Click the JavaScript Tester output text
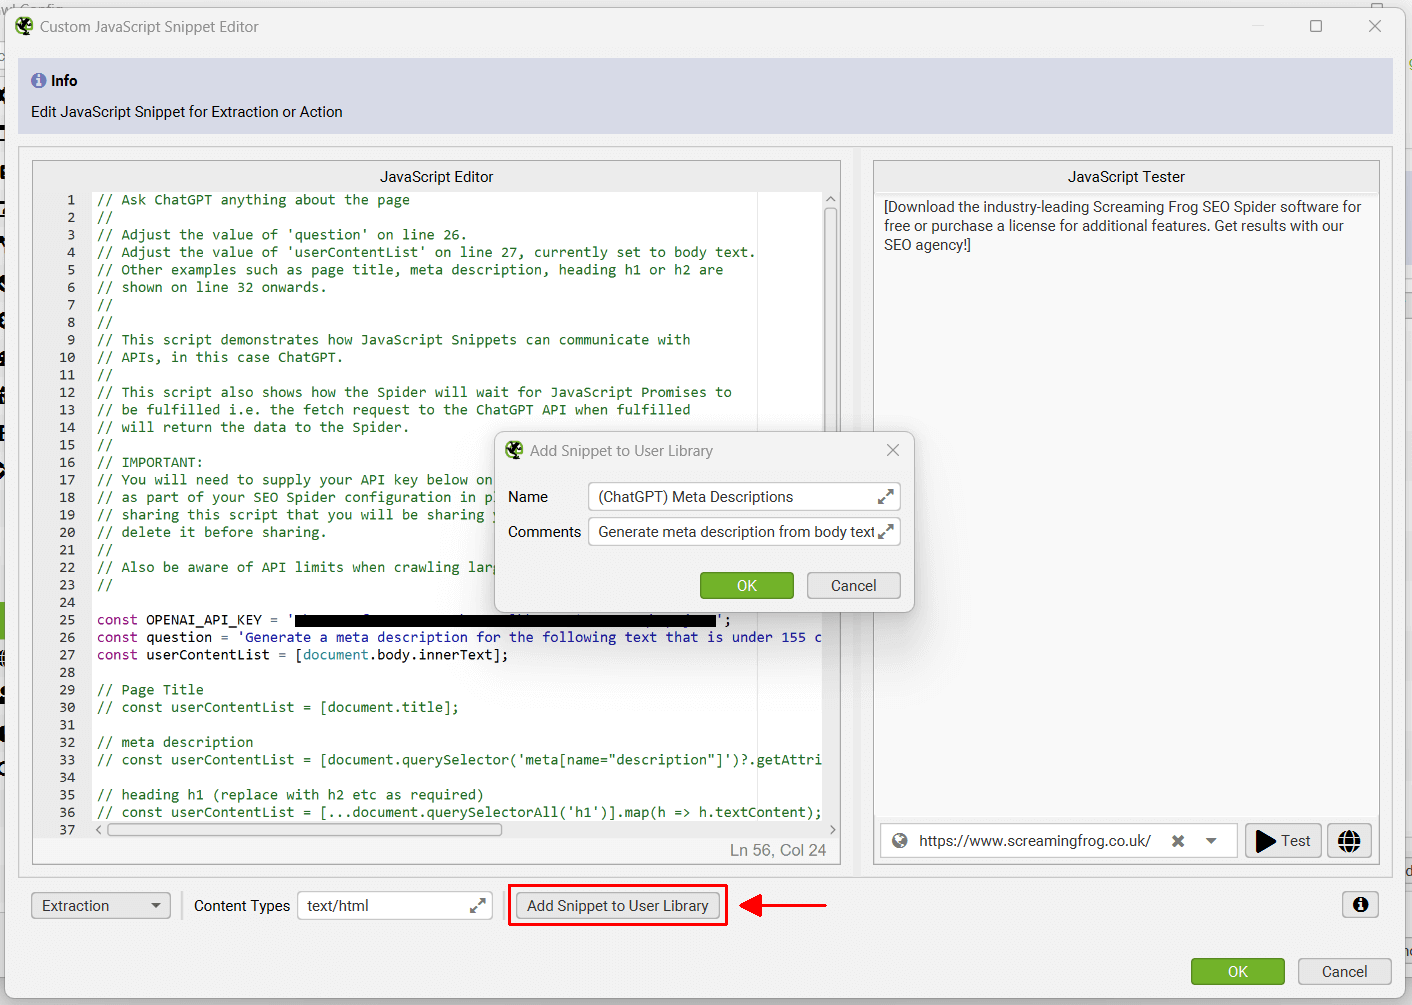1412x1005 pixels. click(x=1122, y=226)
